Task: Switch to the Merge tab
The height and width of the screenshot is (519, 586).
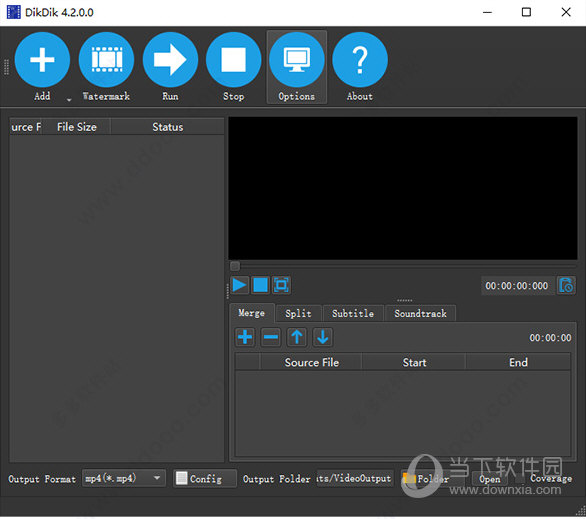Action: coord(252,313)
